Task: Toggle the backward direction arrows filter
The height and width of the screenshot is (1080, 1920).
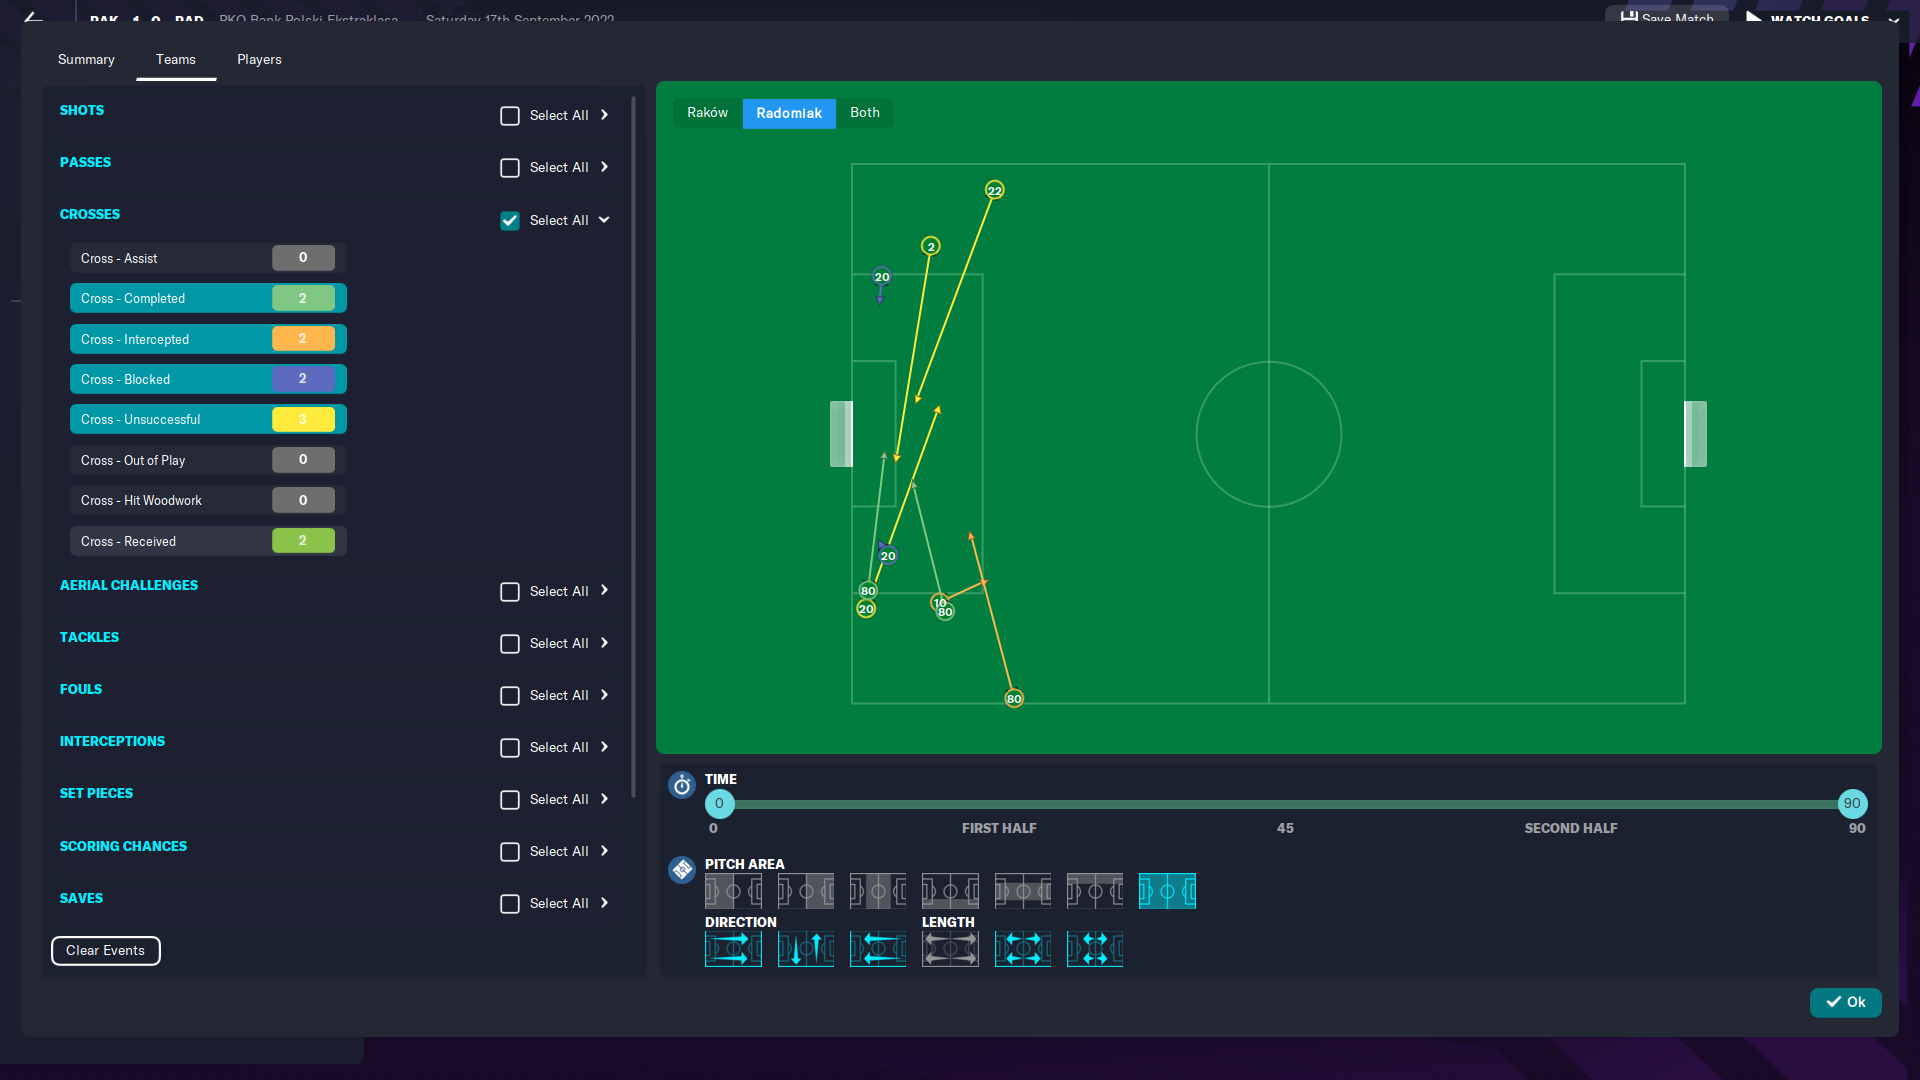Action: tap(878, 949)
